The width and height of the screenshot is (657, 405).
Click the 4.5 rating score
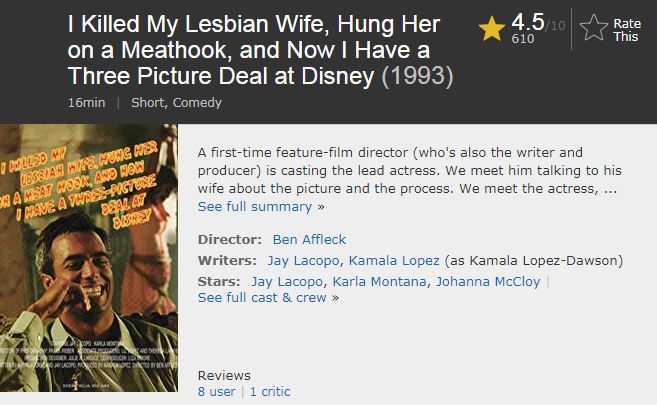[x=526, y=21]
